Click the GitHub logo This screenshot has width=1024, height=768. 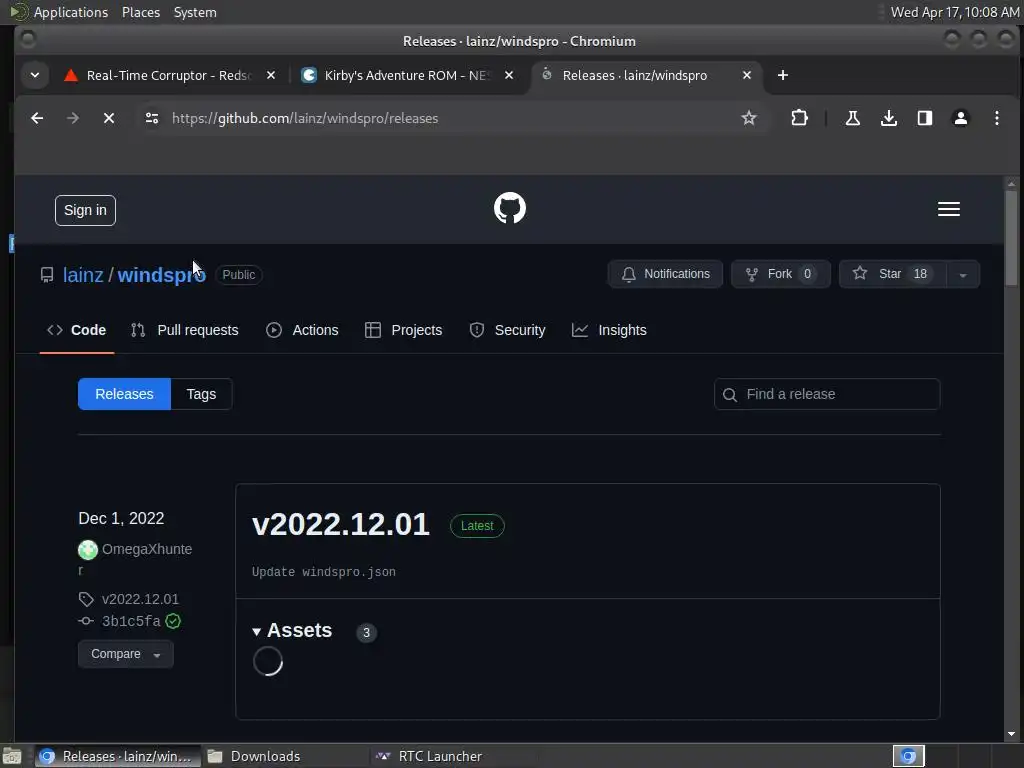click(x=509, y=208)
